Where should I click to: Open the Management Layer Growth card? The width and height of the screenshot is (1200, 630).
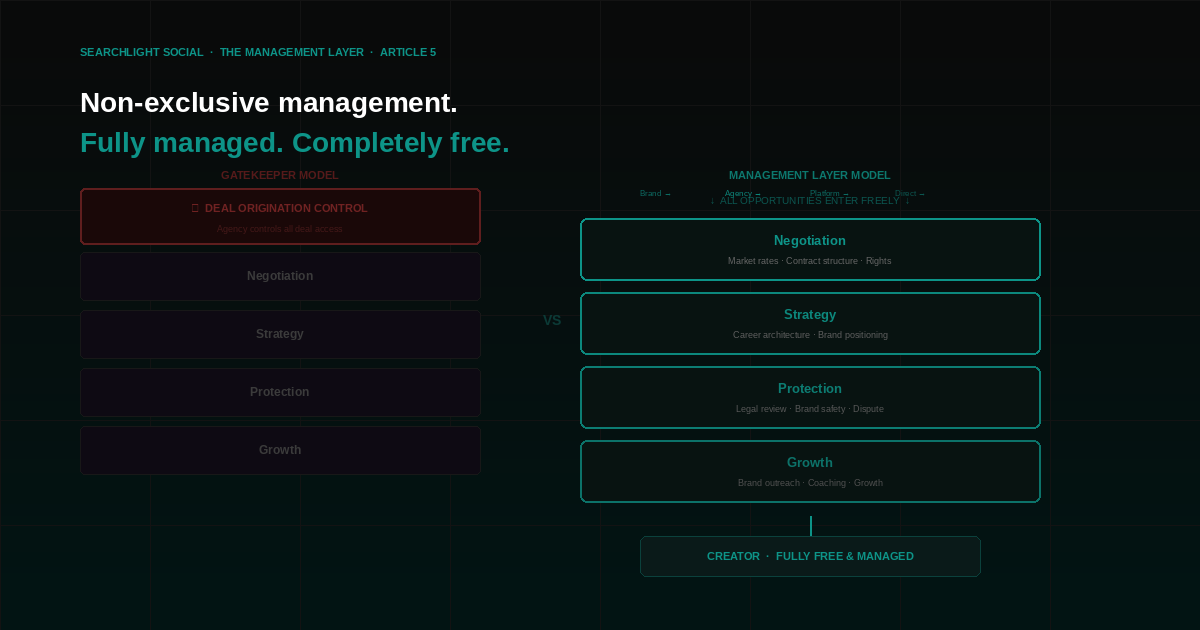(810, 471)
